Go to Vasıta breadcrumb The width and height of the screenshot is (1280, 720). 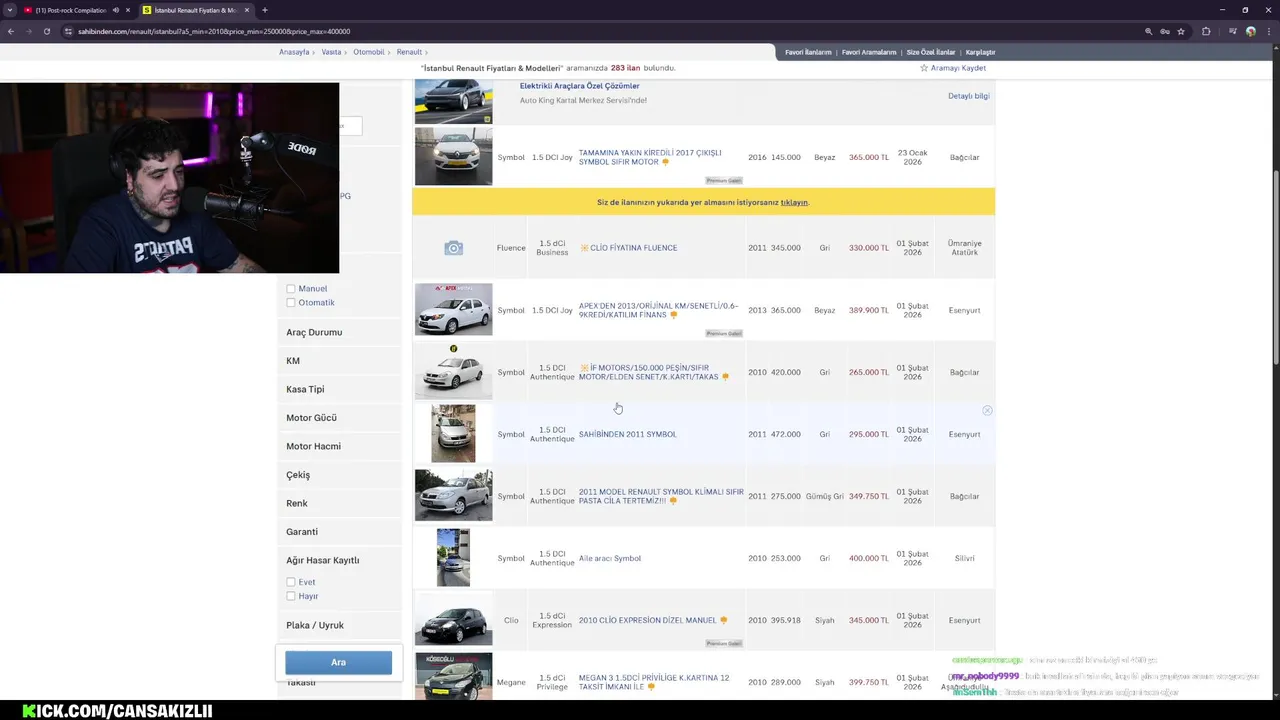(331, 52)
